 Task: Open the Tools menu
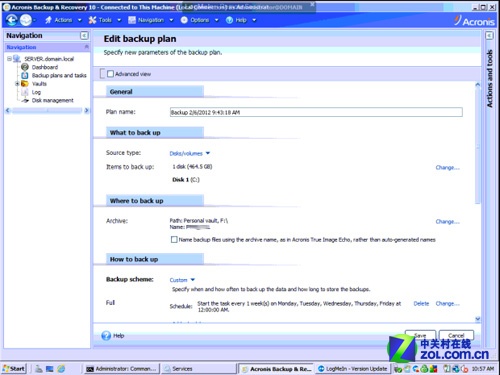pos(105,20)
